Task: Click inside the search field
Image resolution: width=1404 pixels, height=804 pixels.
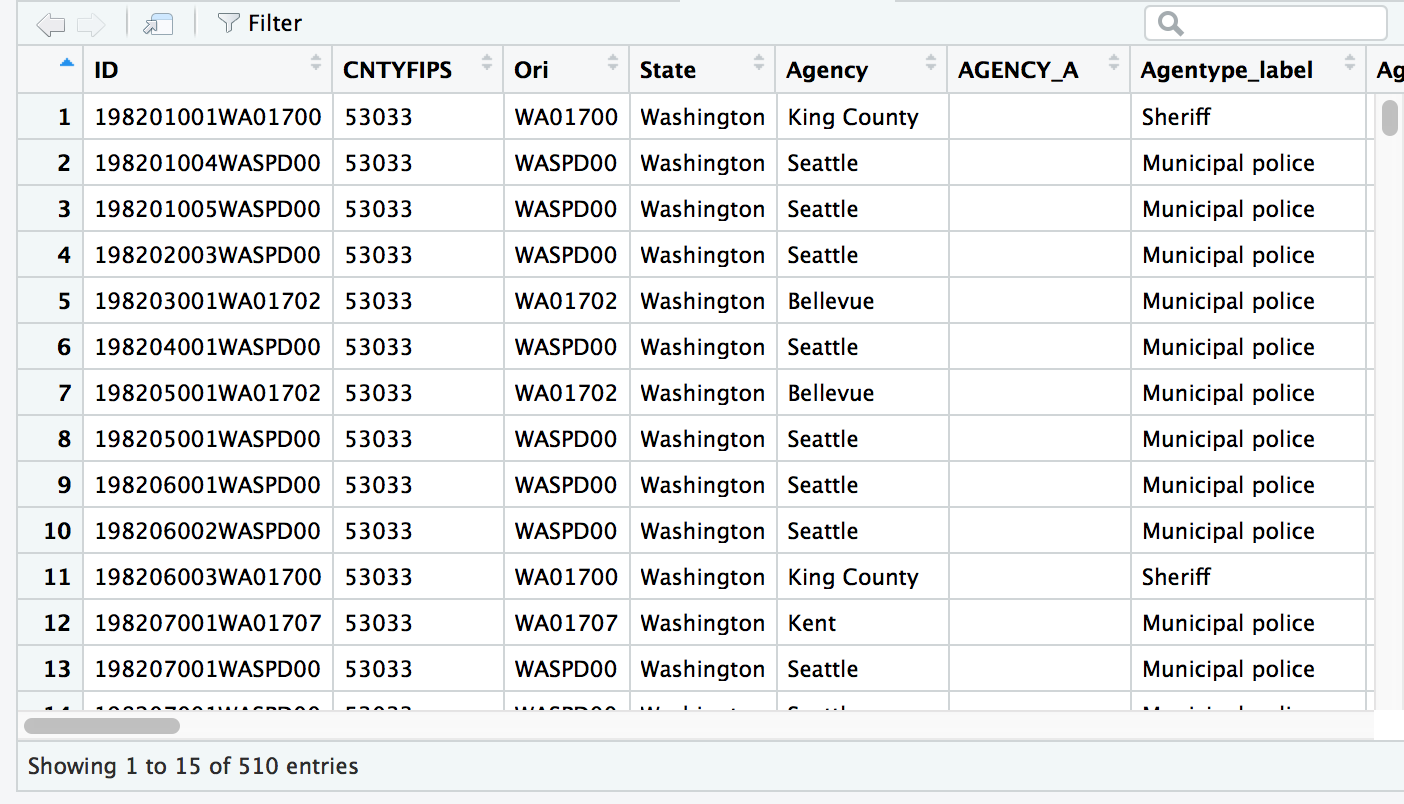Action: (x=1280, y=24)
